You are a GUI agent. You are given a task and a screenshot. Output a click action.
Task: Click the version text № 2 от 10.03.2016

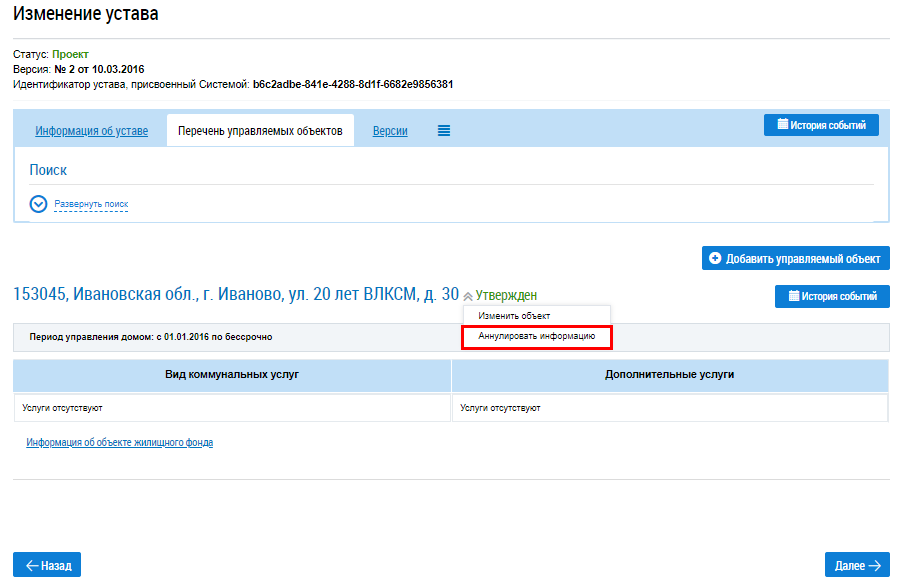click(x=99, y=69)
